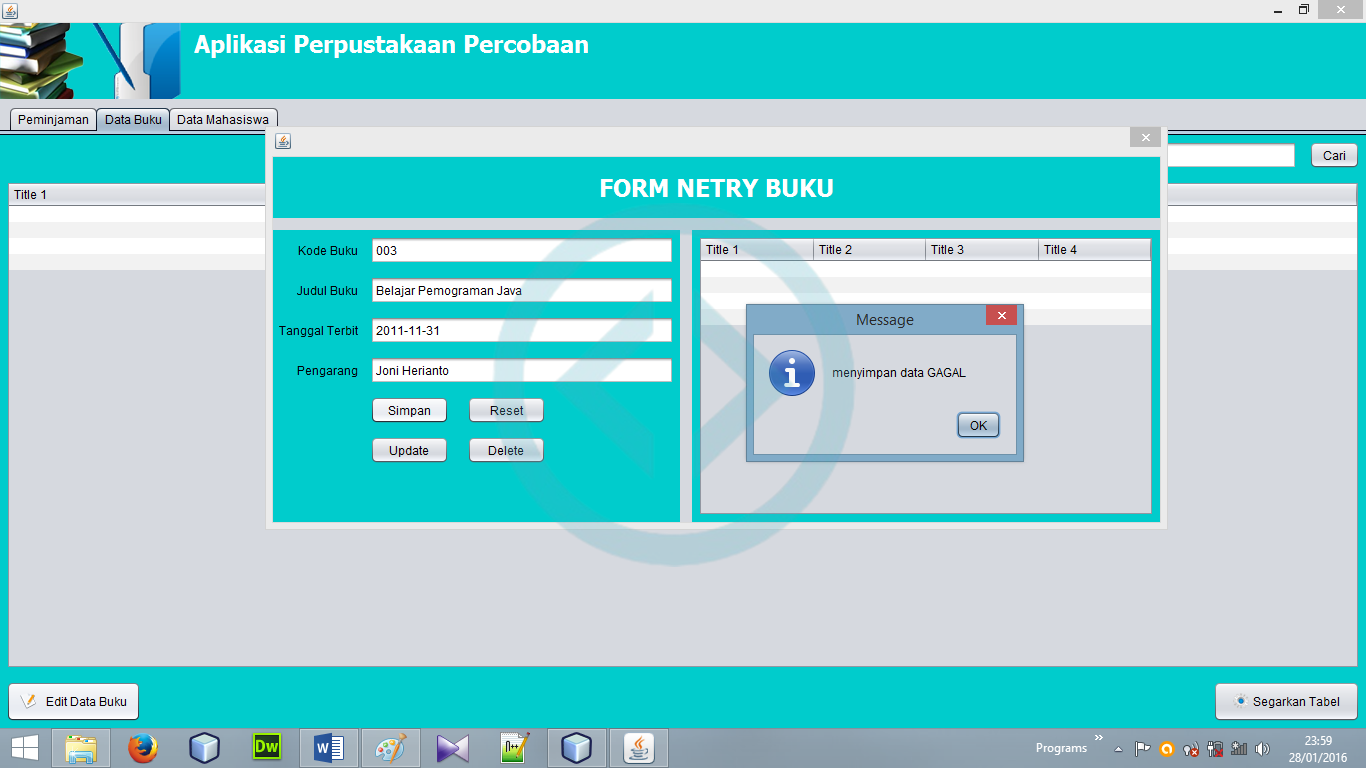The width and height of the screenshot is (1366, 768).
Task: Click the Delete button in the form
Action: click(506, 451)
